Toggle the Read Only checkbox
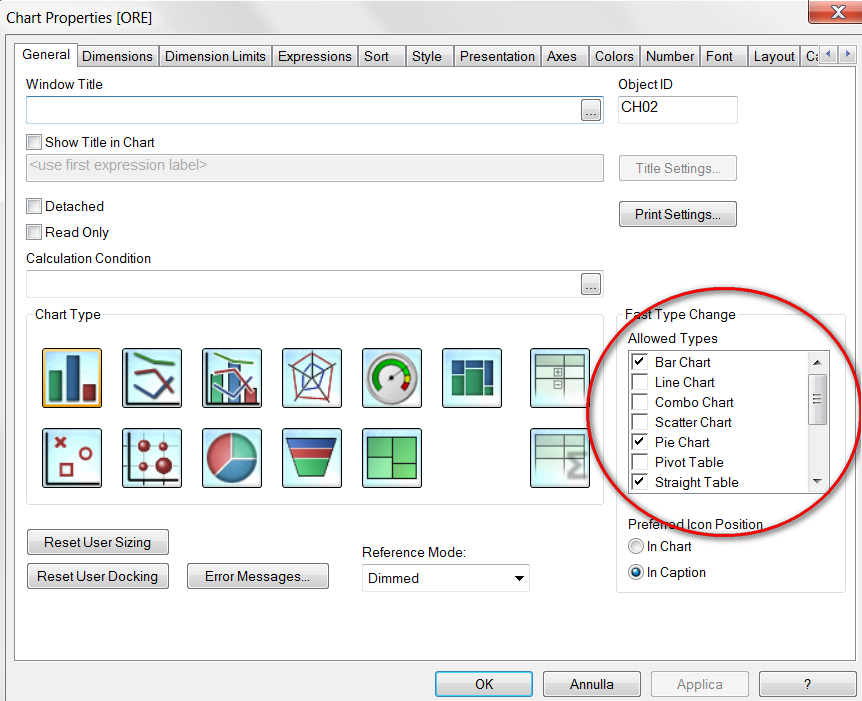This screenshot has height=701, width=862. click(x=34, y=232)
